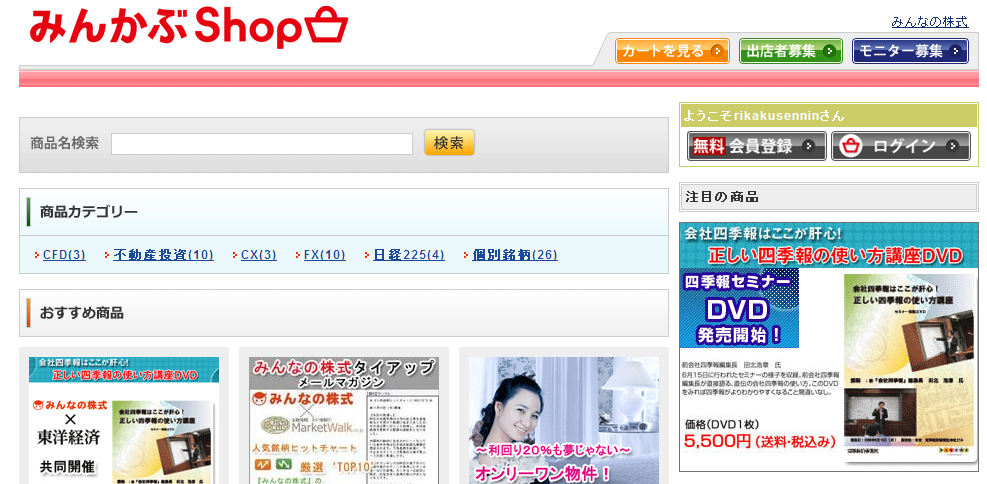Open 日経225(4) category
The width and height of the screenshot is (987, 484).
[x=409, y=255]
